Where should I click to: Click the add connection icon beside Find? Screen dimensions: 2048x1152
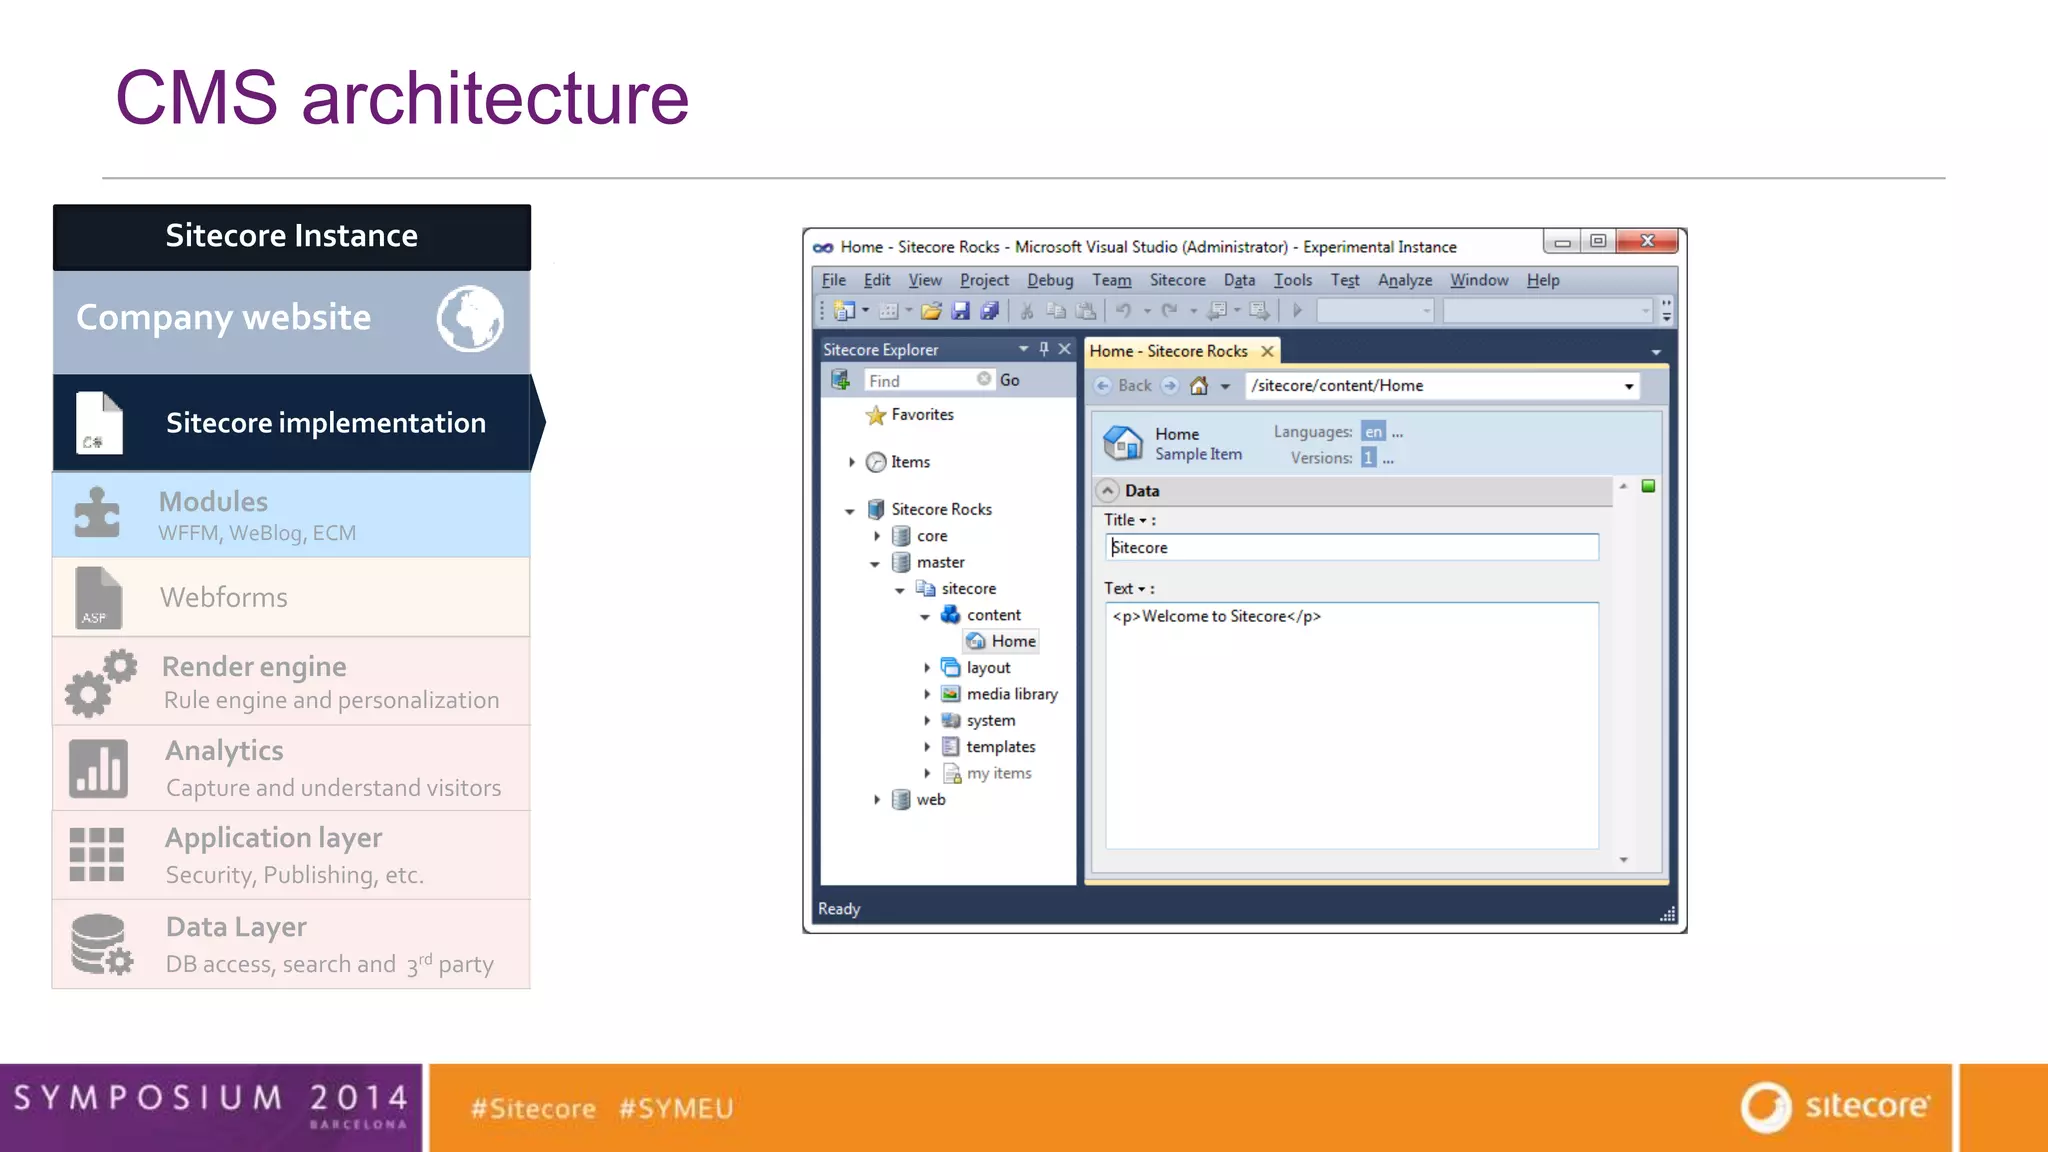[x=841, y=380]
